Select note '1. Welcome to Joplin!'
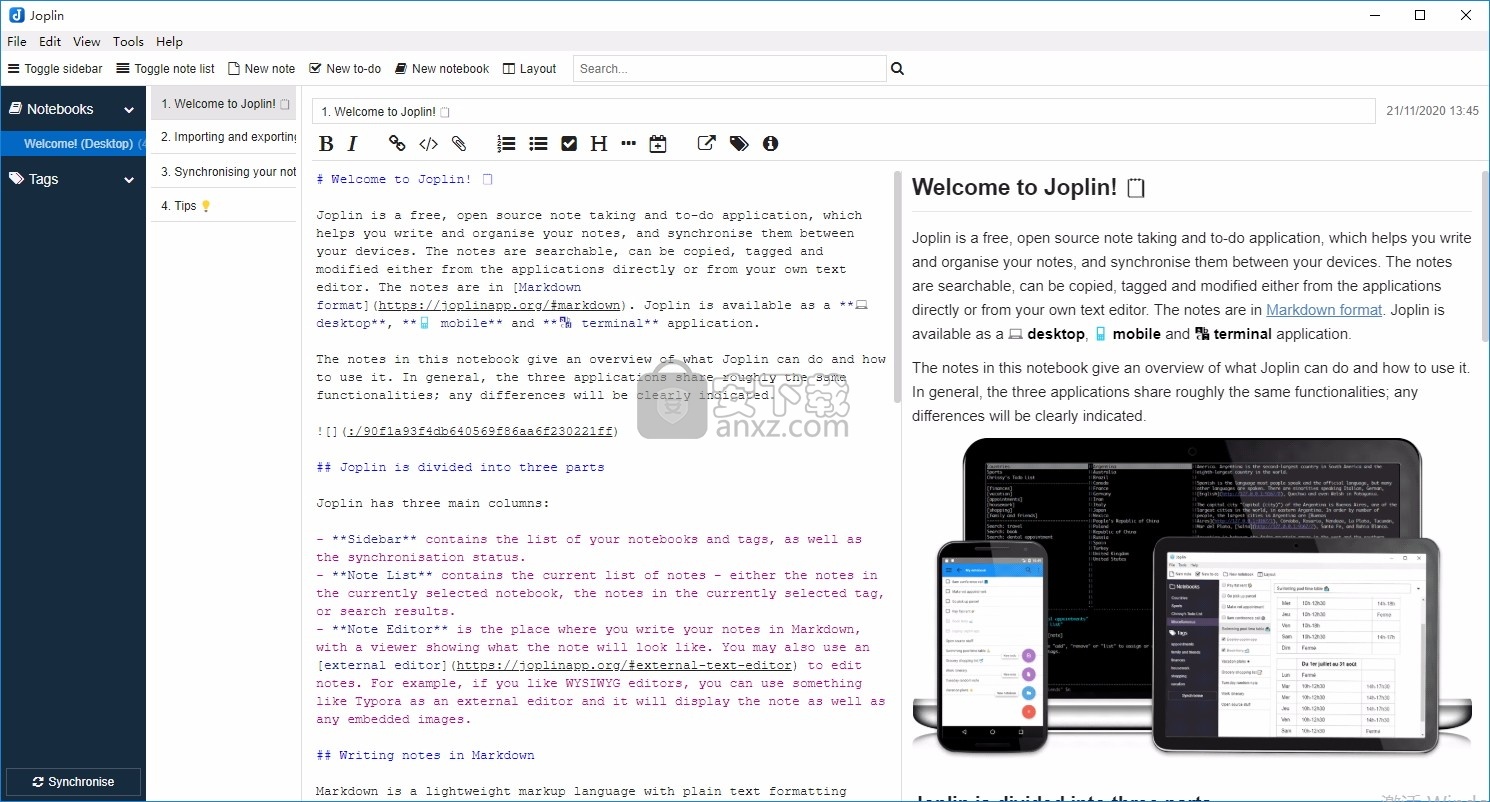 coord(224,104)
